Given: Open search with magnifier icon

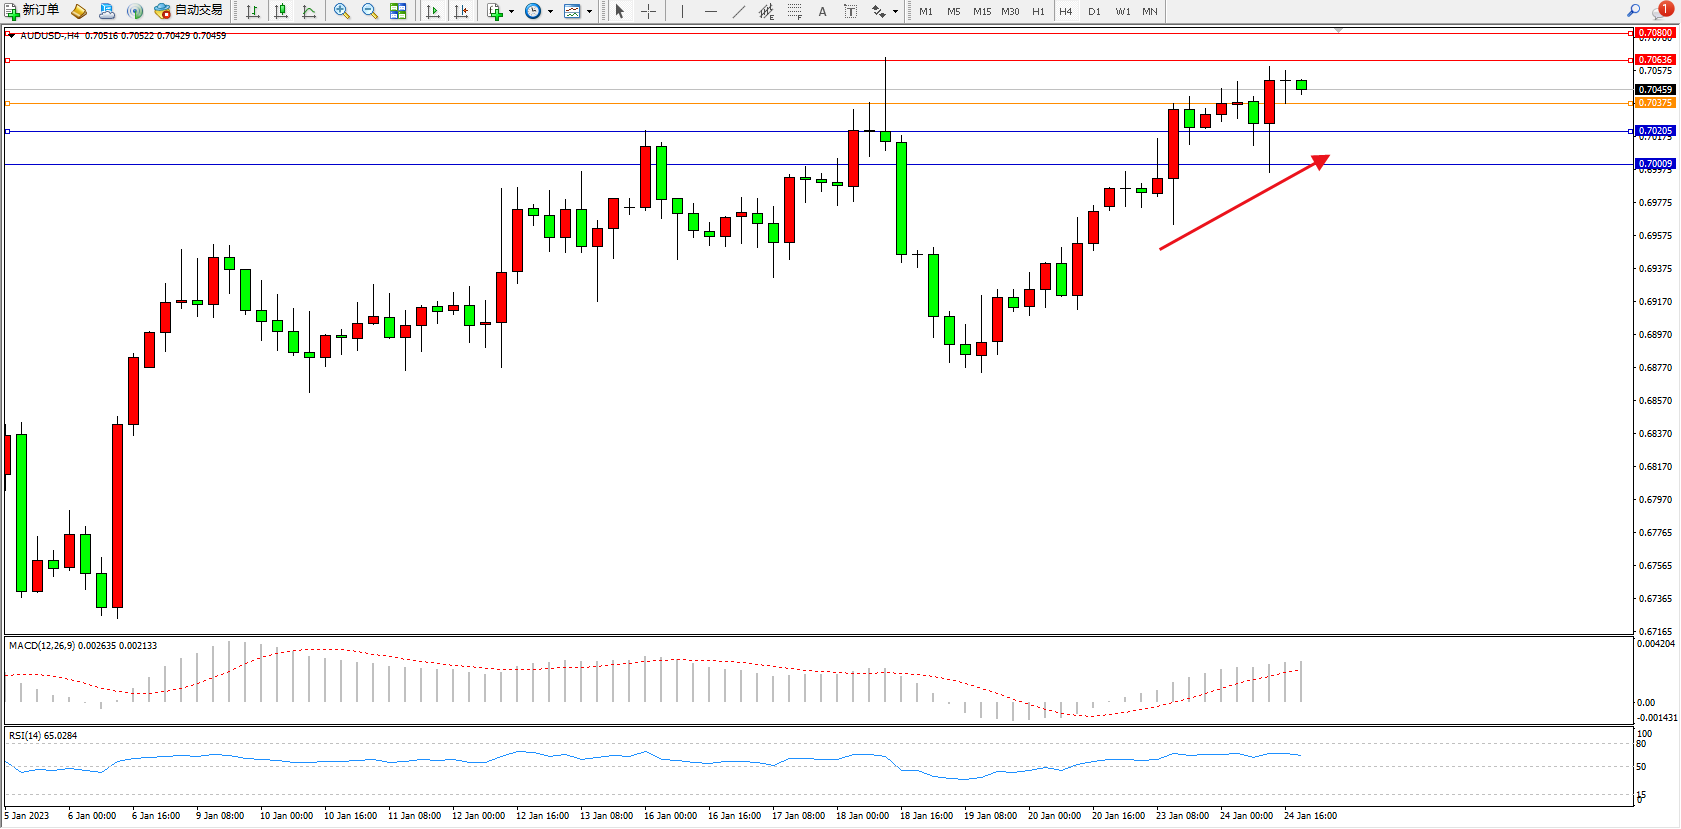Looking at the screenshot, I should click(x=1634, y=10).
